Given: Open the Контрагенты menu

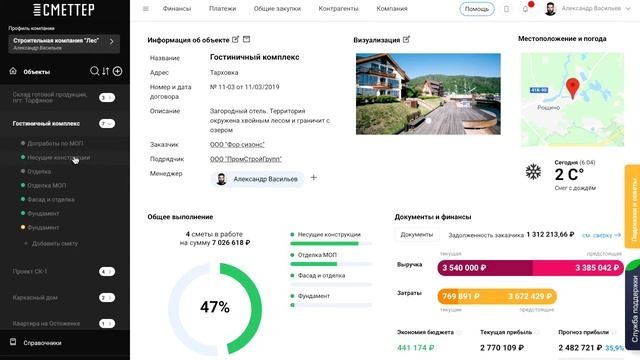Looking at the screenshot, I should 338,9.
